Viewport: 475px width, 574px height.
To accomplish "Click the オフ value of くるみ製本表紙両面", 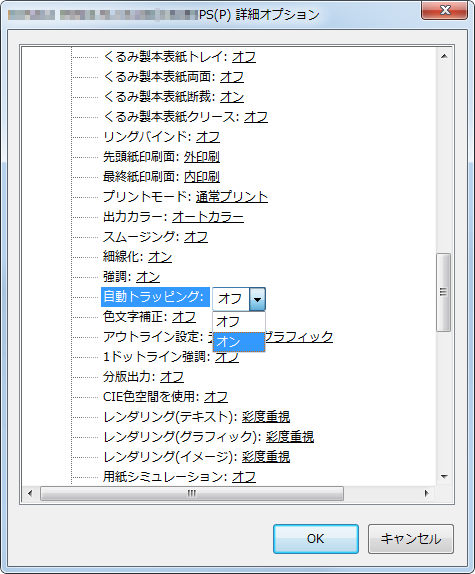I will coord(232,77).
